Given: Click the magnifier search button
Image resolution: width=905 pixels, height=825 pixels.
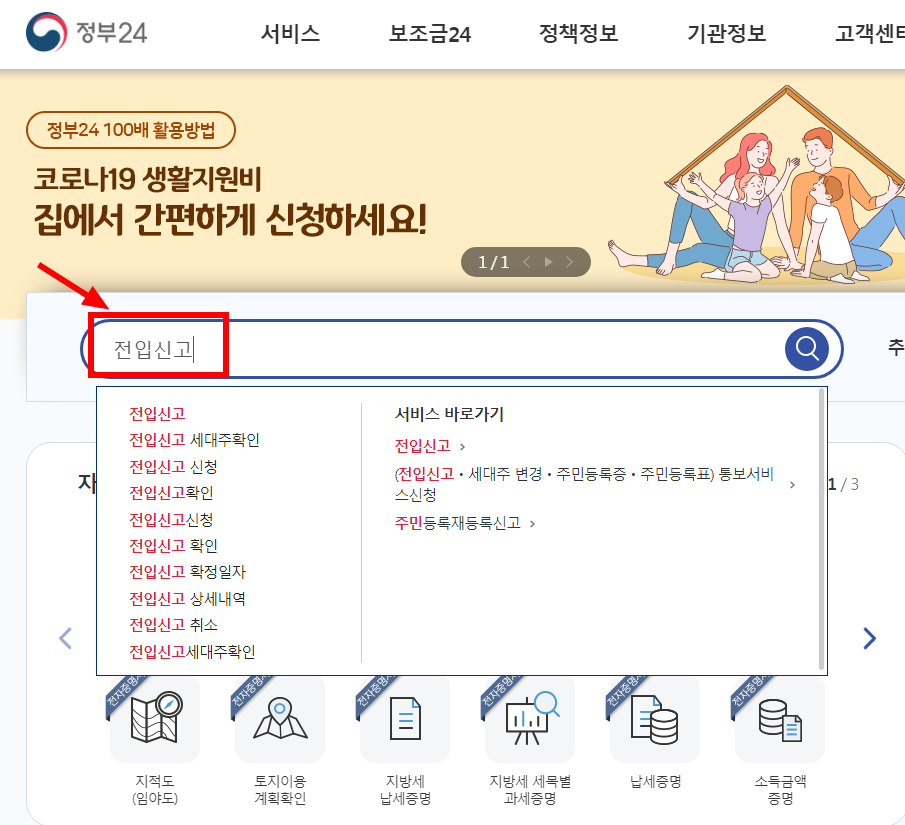Looking at the screenshot, I should pos(806,349).
